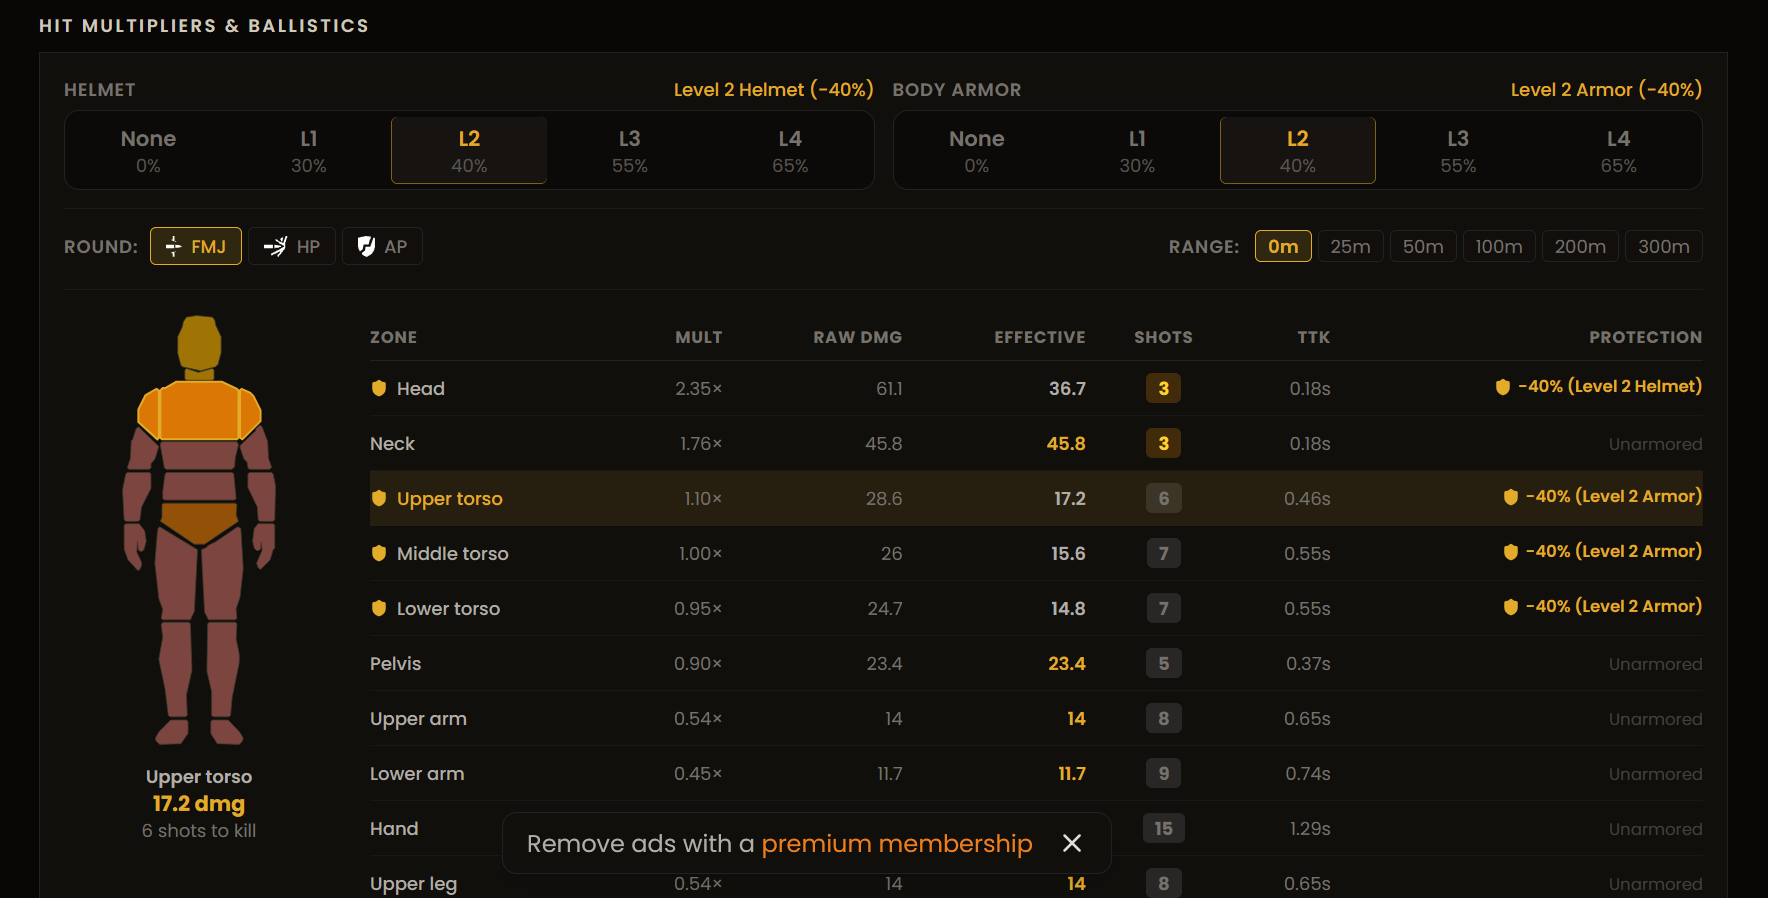Switch helmet to L3 55%
The width and height of the screenshot is (1768, 898).
pyautogui.click(x=629, y=150)
